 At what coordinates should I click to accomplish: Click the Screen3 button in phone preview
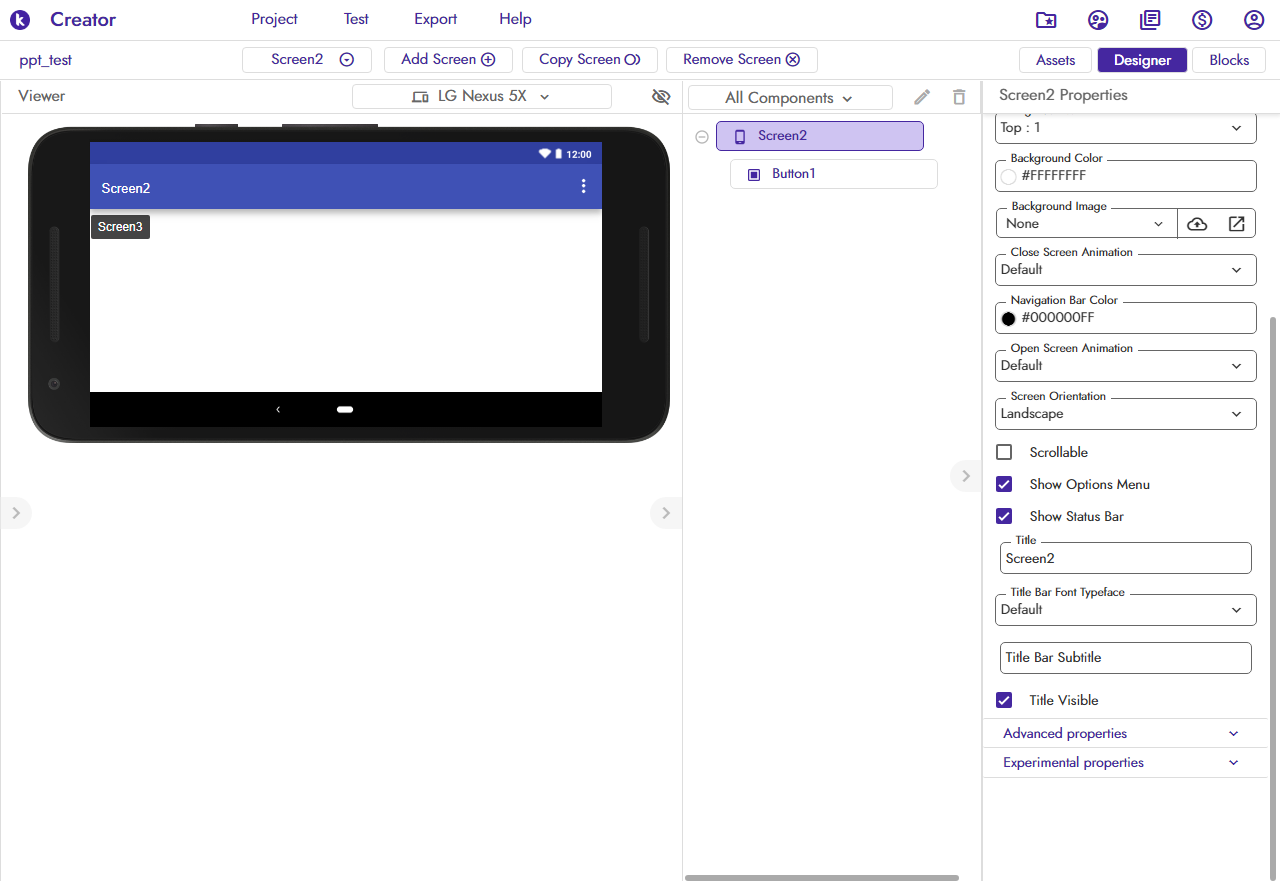[120, 227]
